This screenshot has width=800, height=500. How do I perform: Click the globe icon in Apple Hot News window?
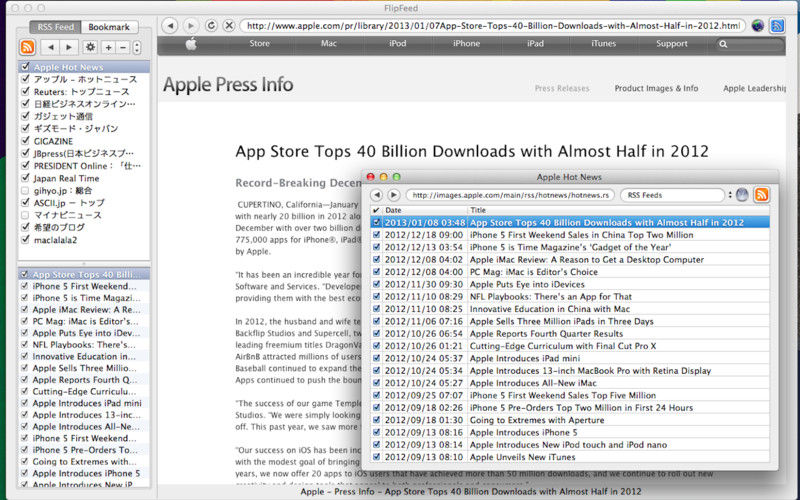click(742, 195)
